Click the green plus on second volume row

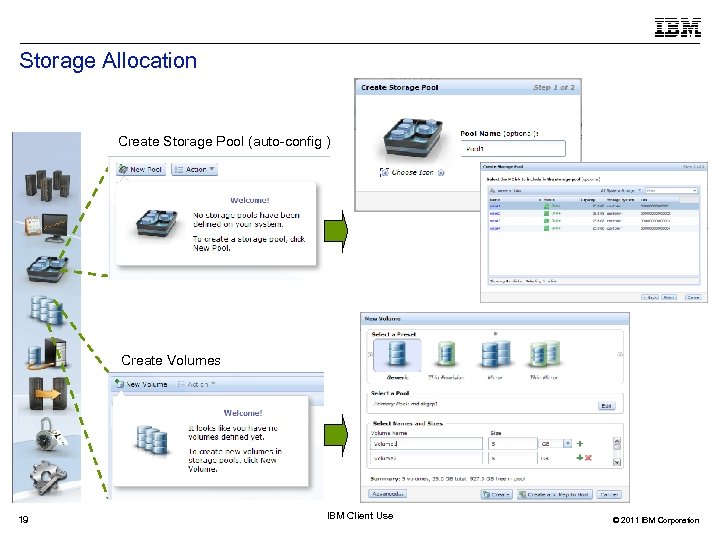coord(579,458)
